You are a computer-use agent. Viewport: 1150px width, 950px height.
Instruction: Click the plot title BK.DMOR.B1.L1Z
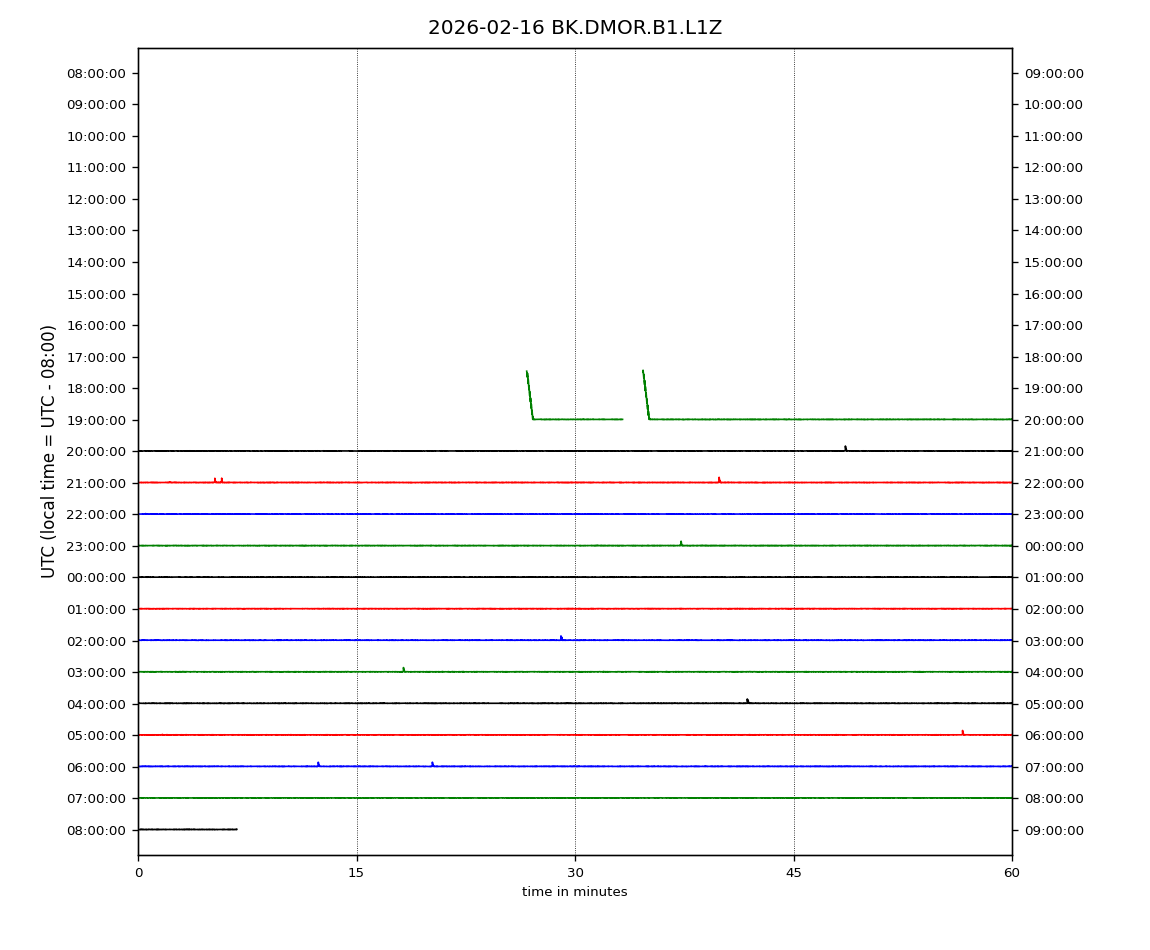(x=574, y=28)
